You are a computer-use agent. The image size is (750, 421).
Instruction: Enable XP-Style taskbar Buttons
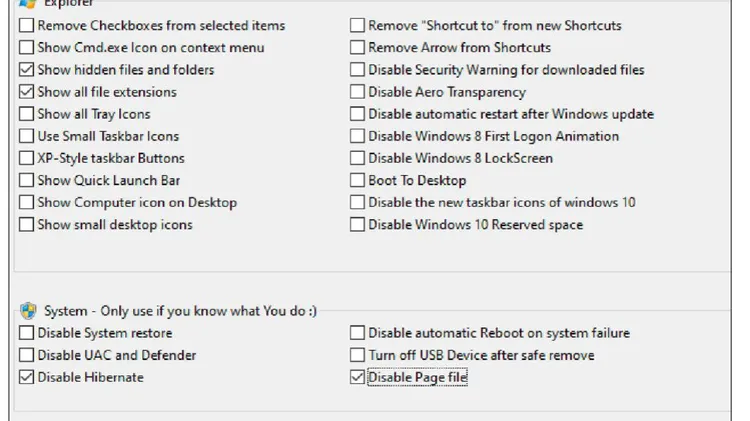(26, 158)
